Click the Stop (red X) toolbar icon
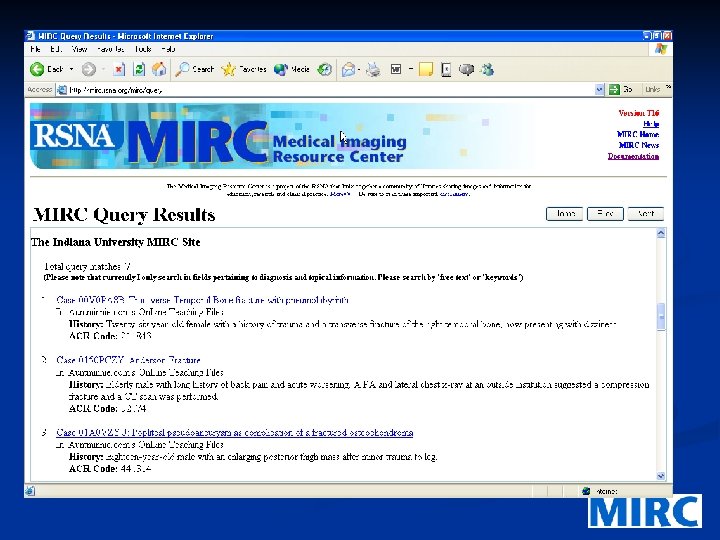This screenshot has width=720, height=540. [x=119, y=69]
